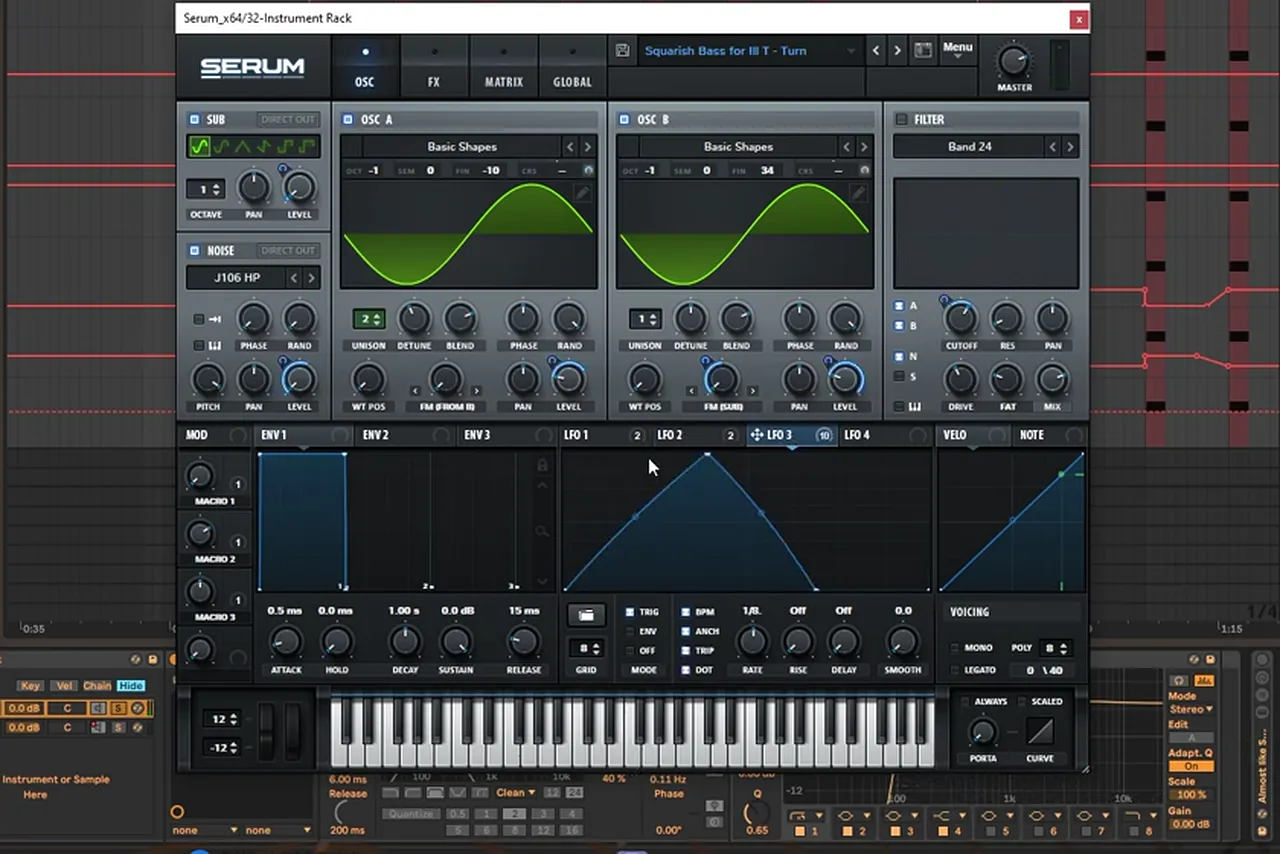Open the Squarish Bass preset name dropdown
The image size is (1280, 854).
[751, 50]
